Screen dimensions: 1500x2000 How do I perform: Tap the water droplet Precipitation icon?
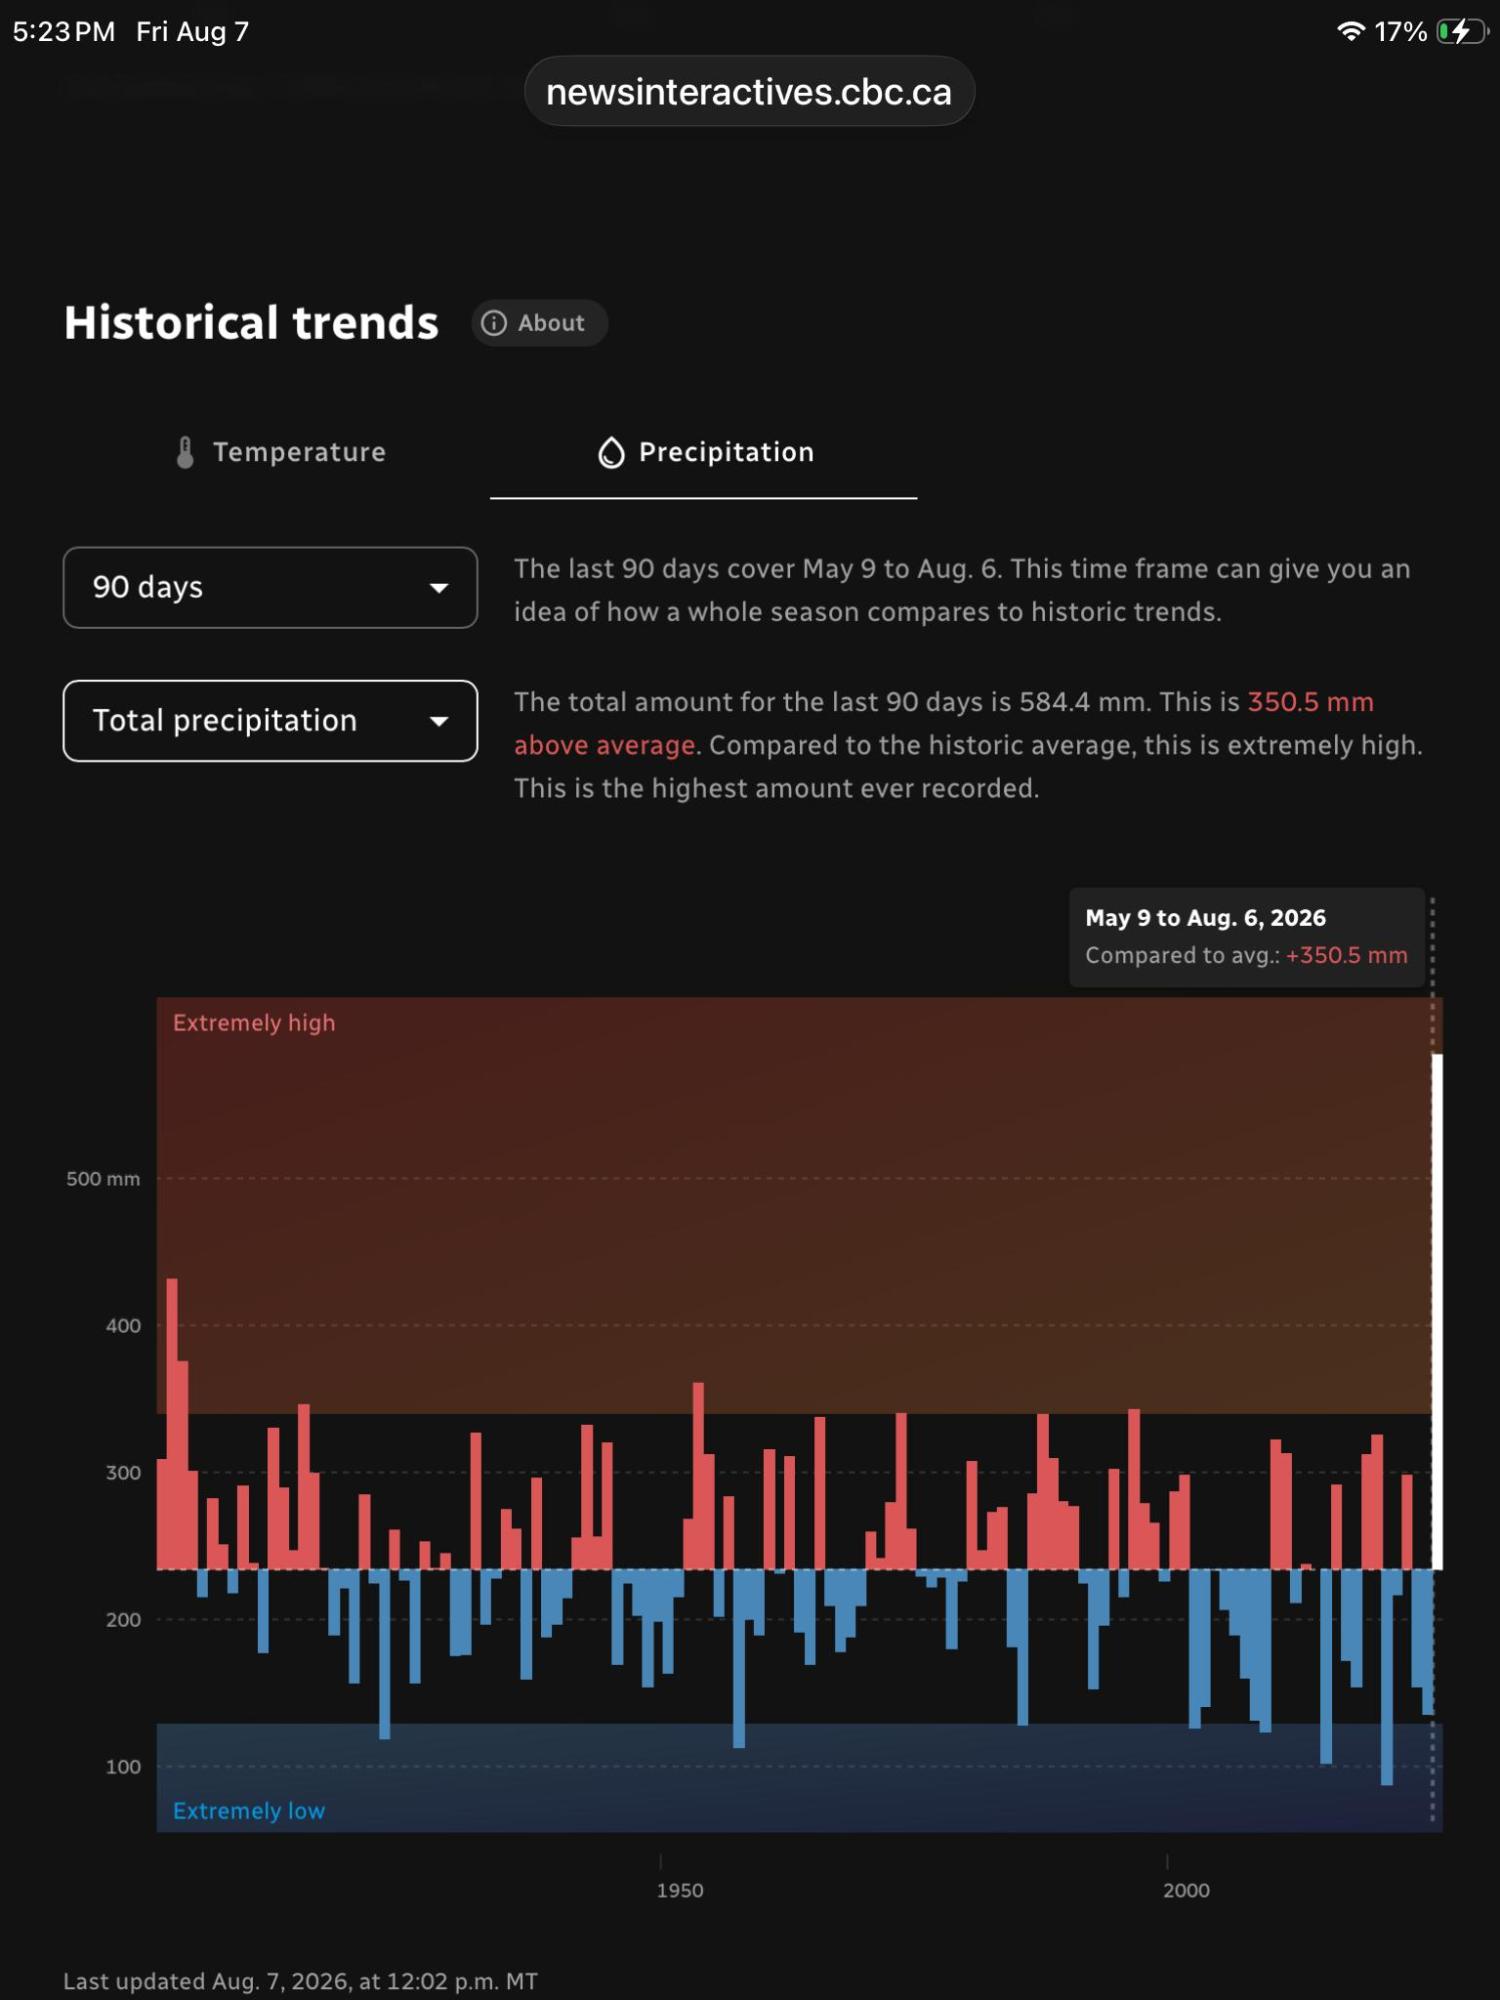coord(611,453)
